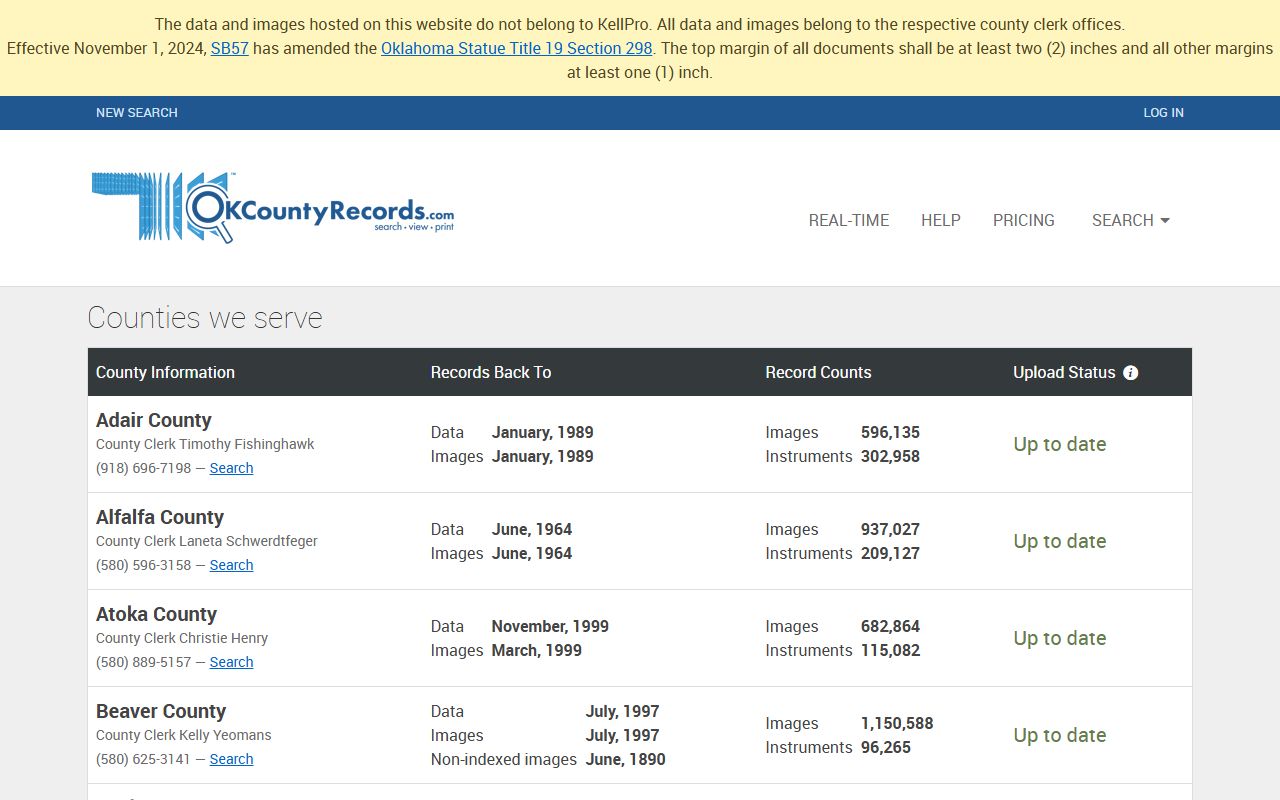The image size is (1280, 800).
Task: Click LOG IN in the top bar
Action: [x=1164, y=113]
